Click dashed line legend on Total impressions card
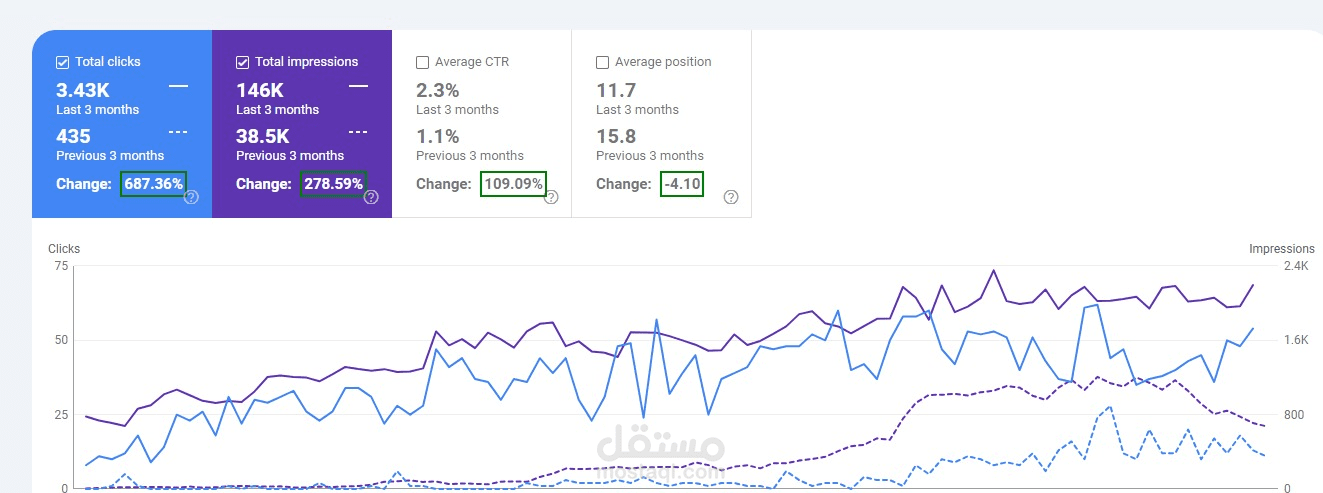 click(358, 132)
